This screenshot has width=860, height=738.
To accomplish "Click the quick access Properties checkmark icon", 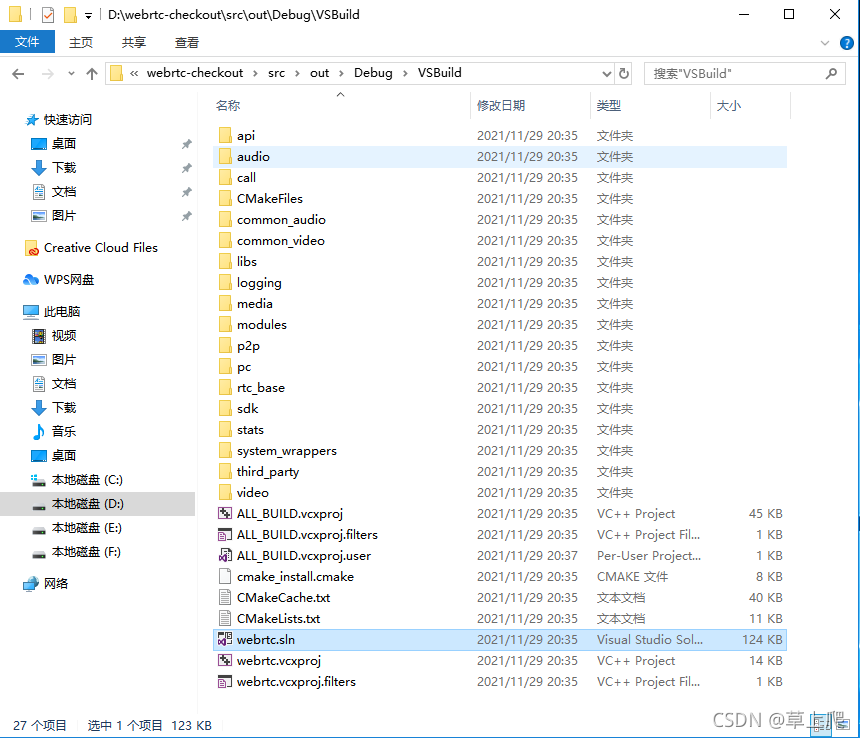I will pos(48,15).
